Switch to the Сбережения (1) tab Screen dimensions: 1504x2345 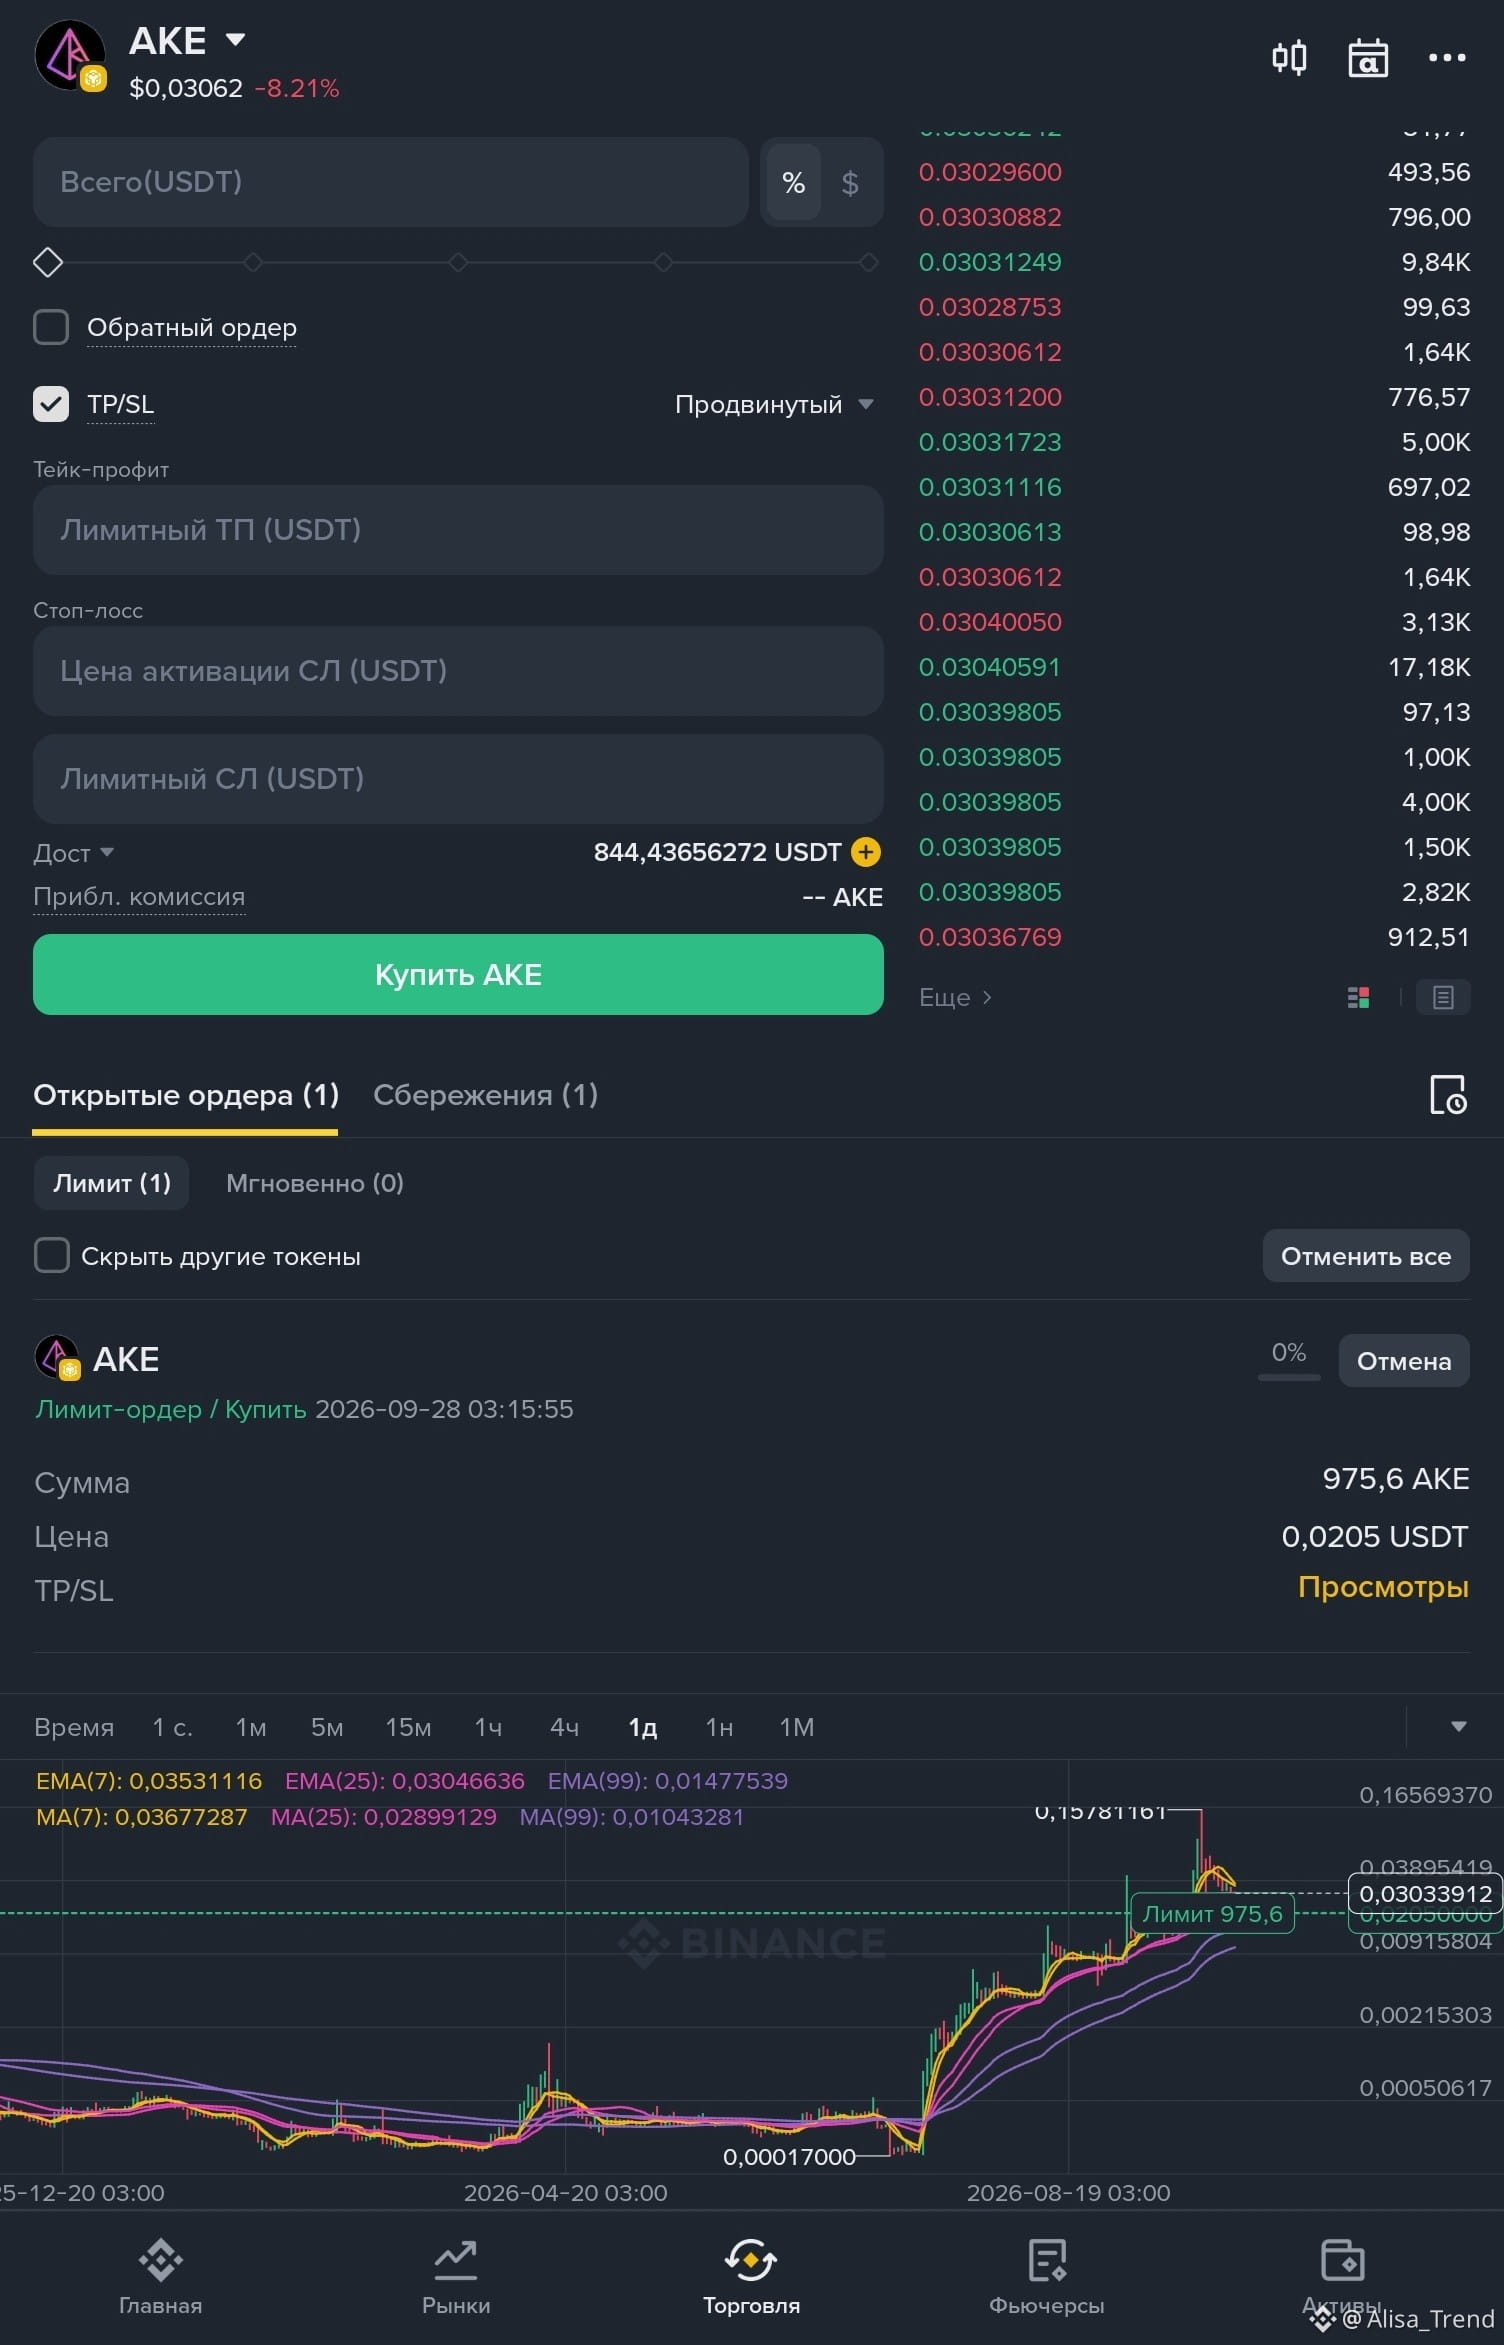point(485,1094)
